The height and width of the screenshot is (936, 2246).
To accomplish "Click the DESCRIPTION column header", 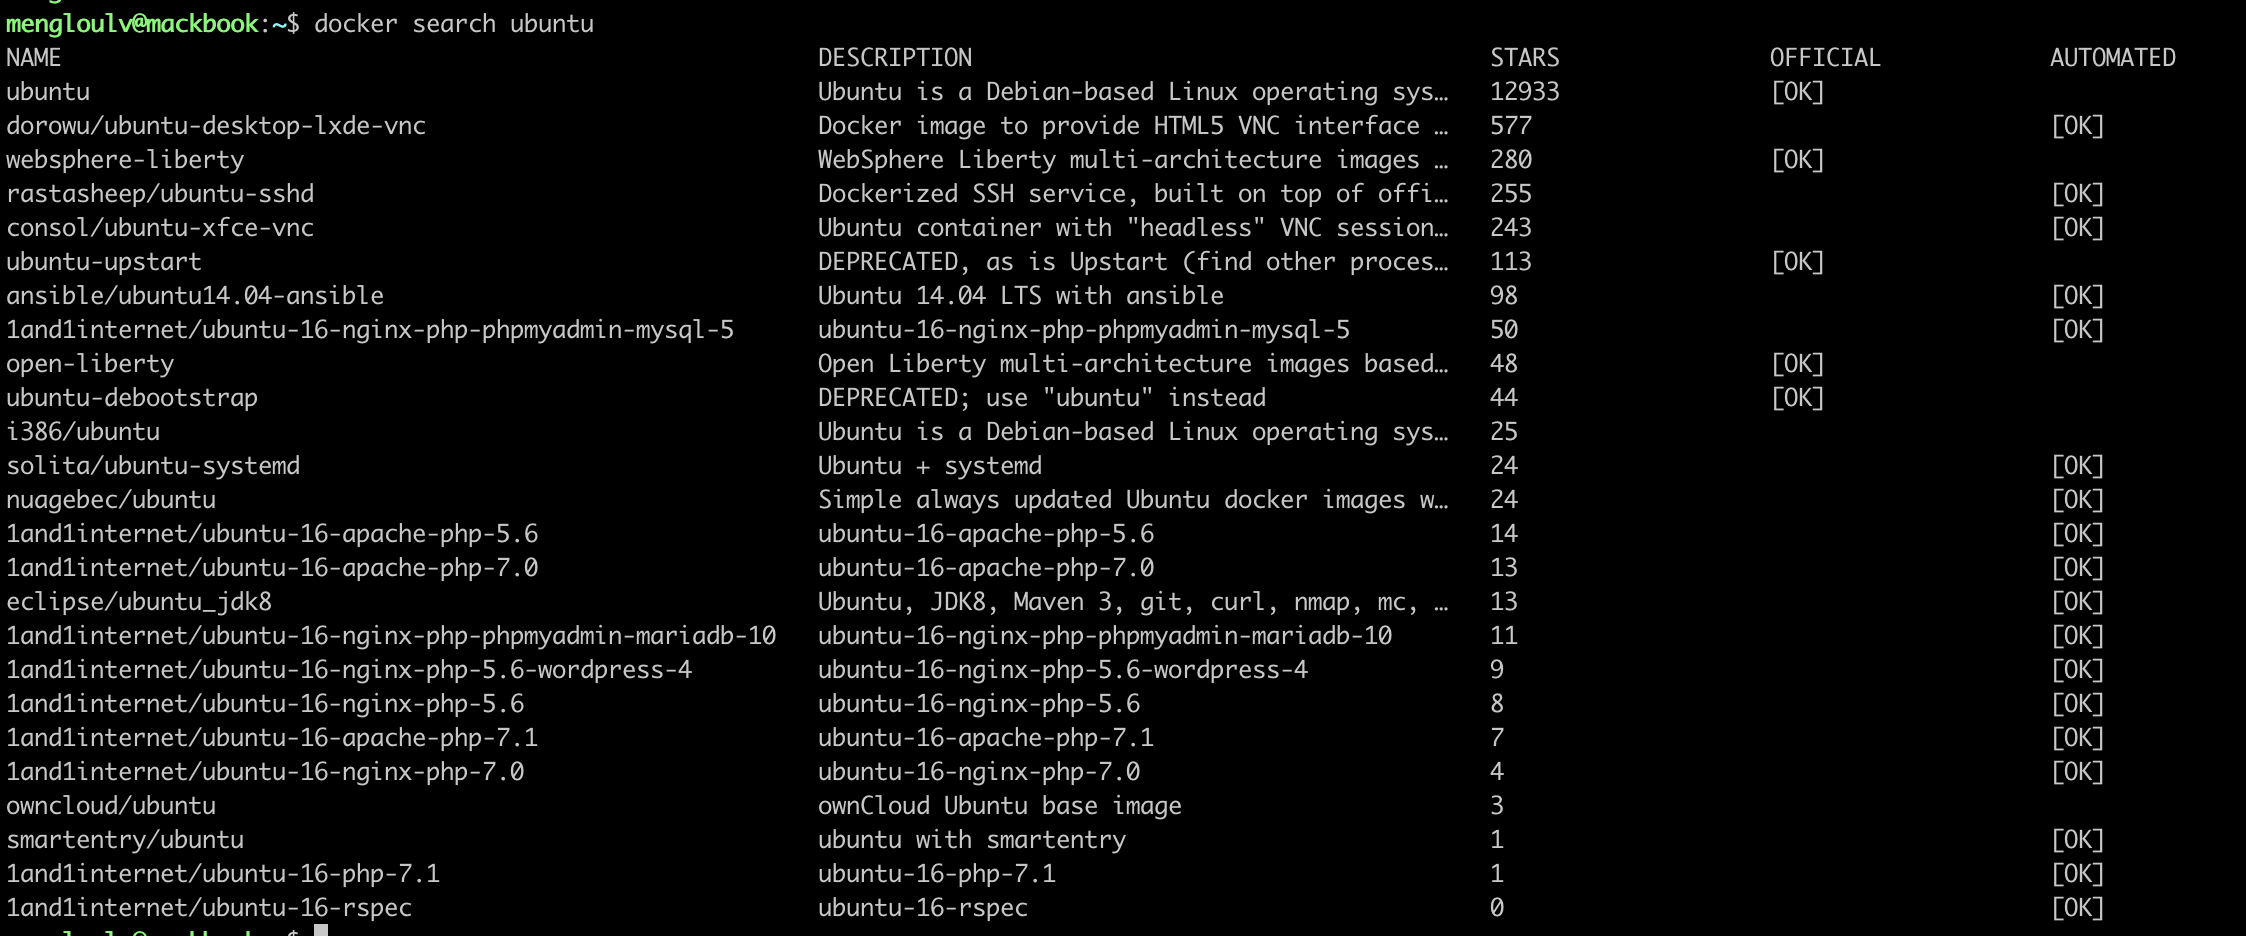I will pyautogui.click(x=895, y=58).
